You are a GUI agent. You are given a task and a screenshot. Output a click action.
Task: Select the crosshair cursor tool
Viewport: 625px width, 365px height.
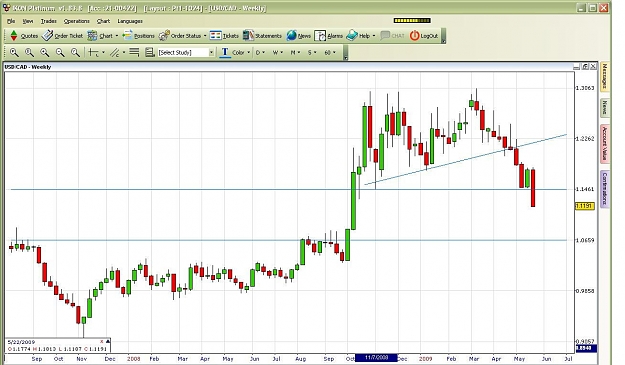94,53
